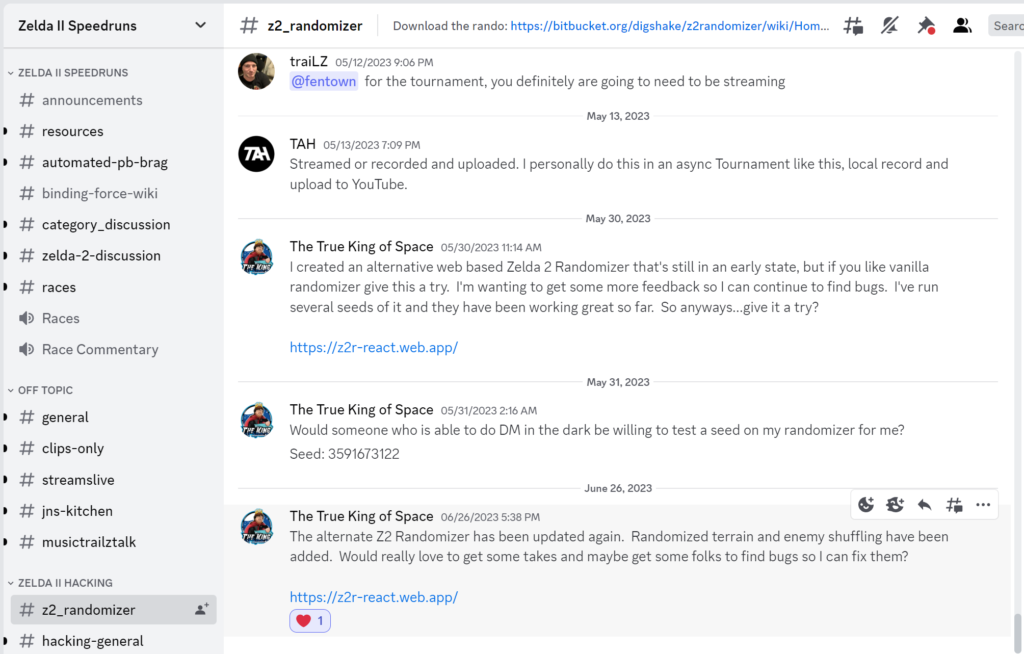1024x654 pixels.
Task: Open the z2r-react.web.app link from May 30
Action: coord(373,348)
